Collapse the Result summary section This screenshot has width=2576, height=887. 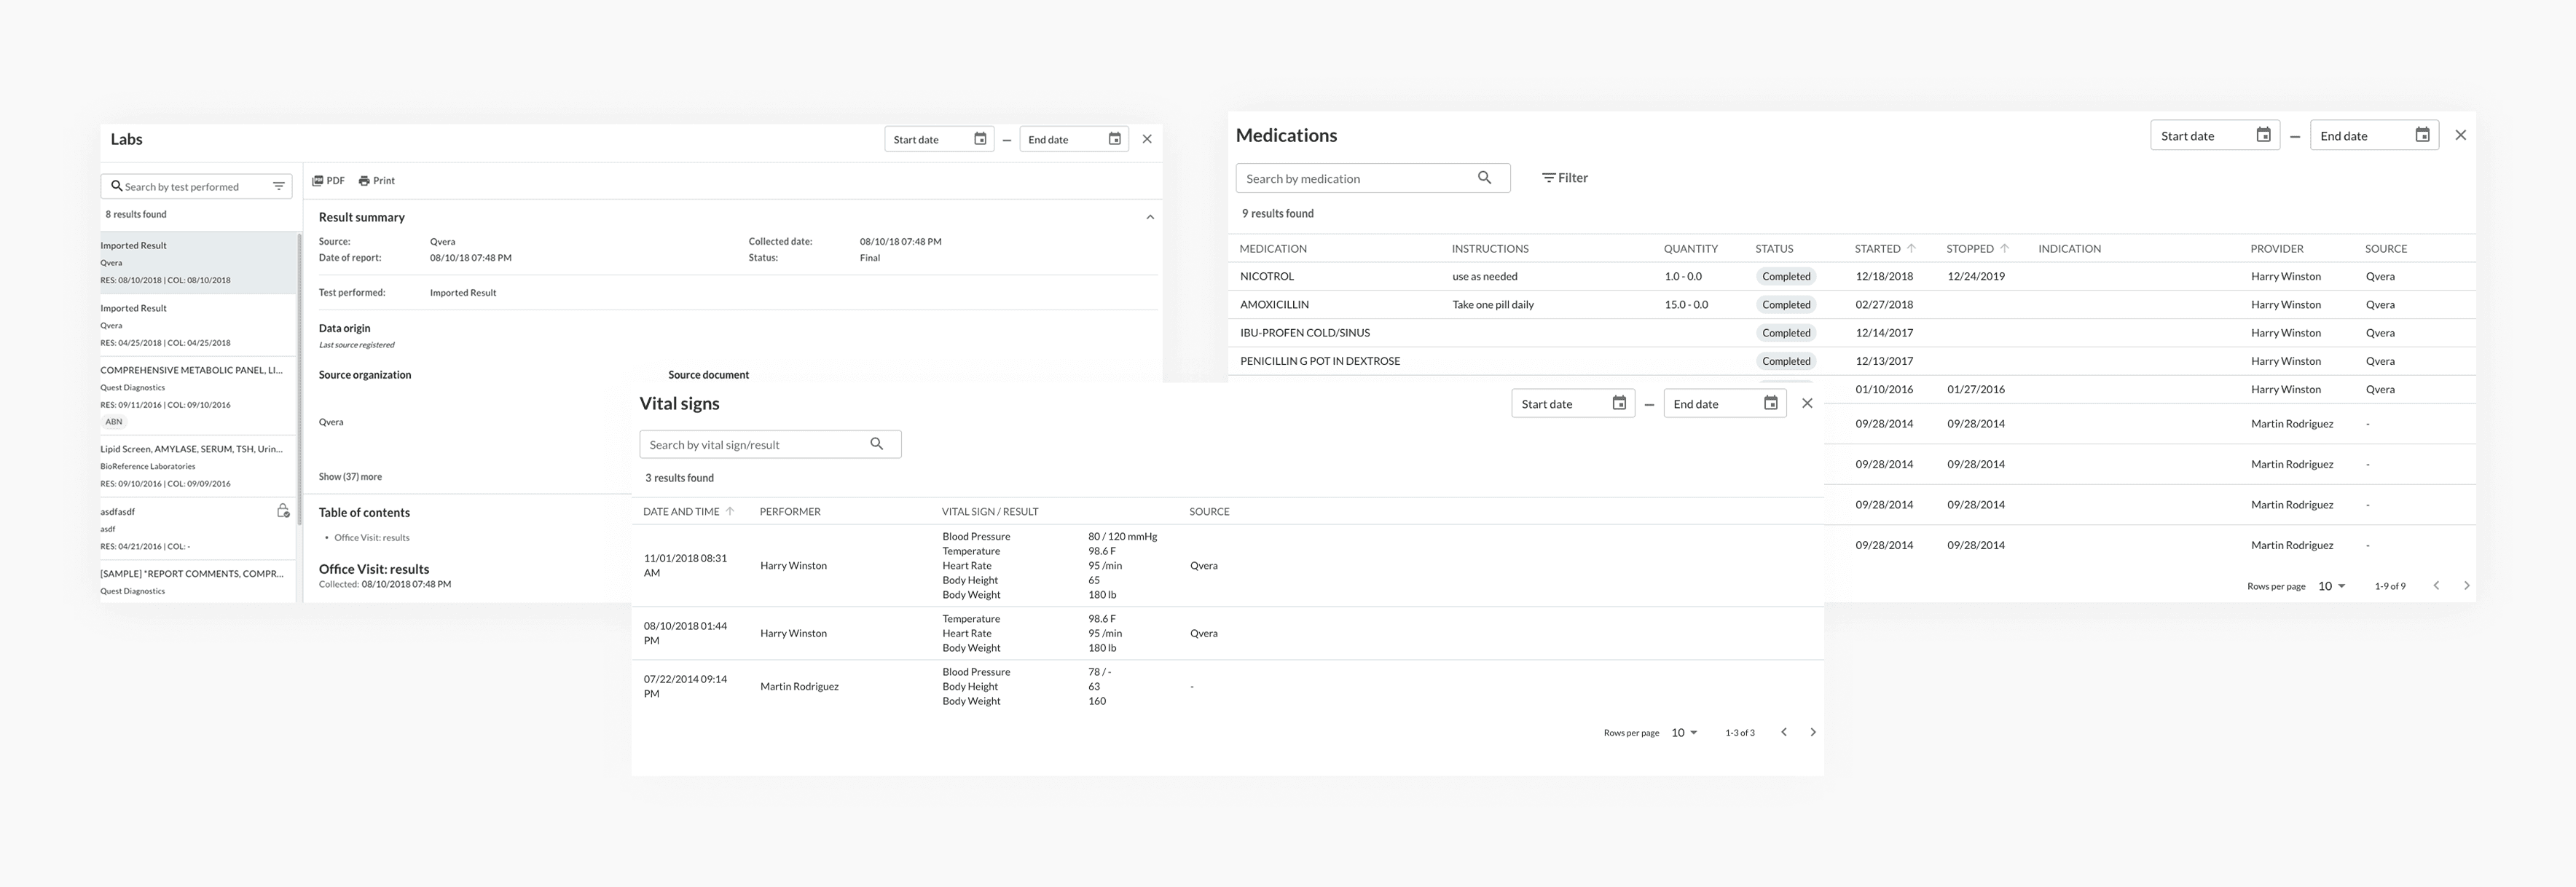(1150, 217)
